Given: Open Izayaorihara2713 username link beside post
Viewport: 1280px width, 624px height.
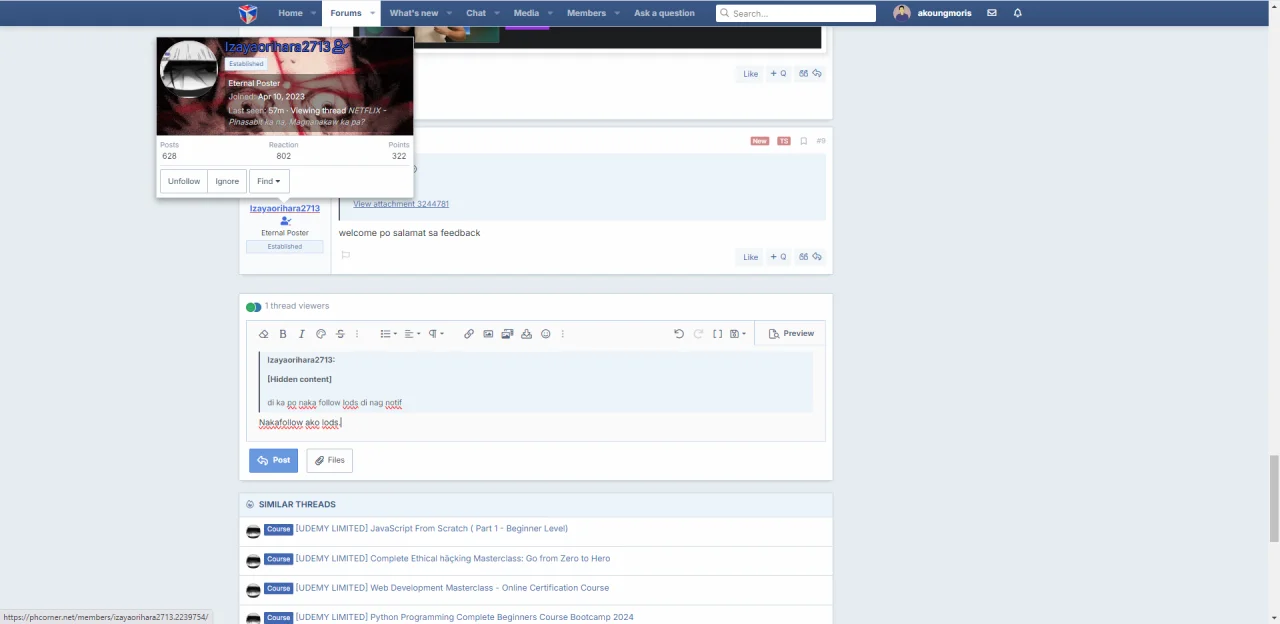Looking at the screenshot, I should [x=285, y=208].
